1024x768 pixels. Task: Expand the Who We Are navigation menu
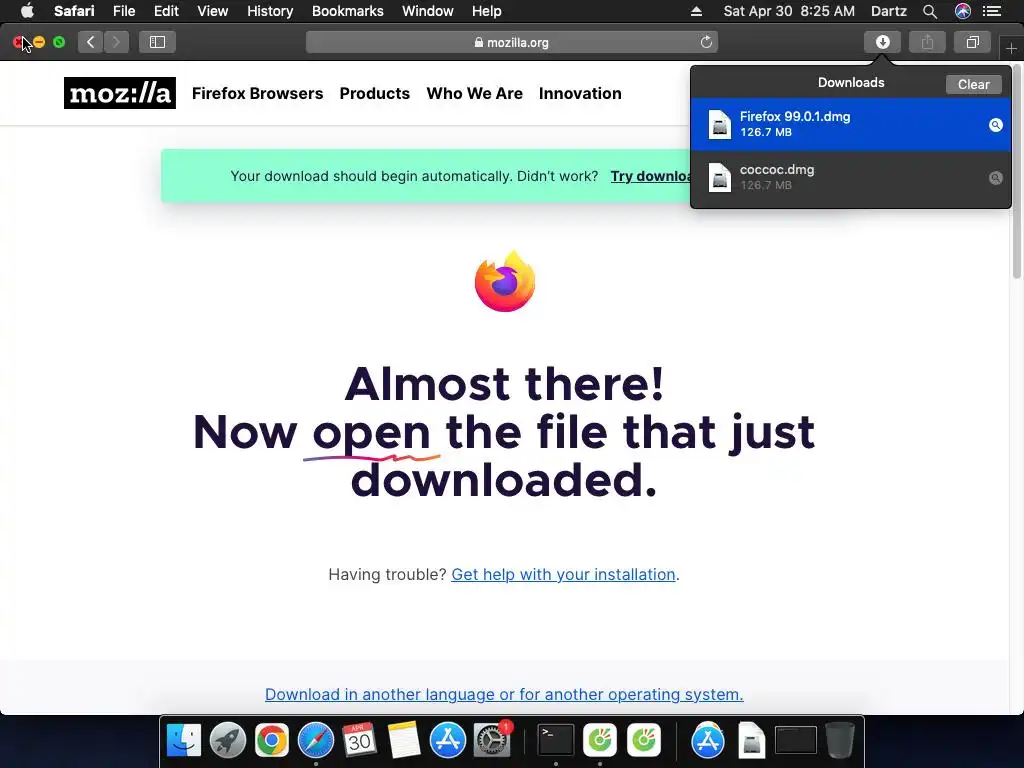coord(474,93)
